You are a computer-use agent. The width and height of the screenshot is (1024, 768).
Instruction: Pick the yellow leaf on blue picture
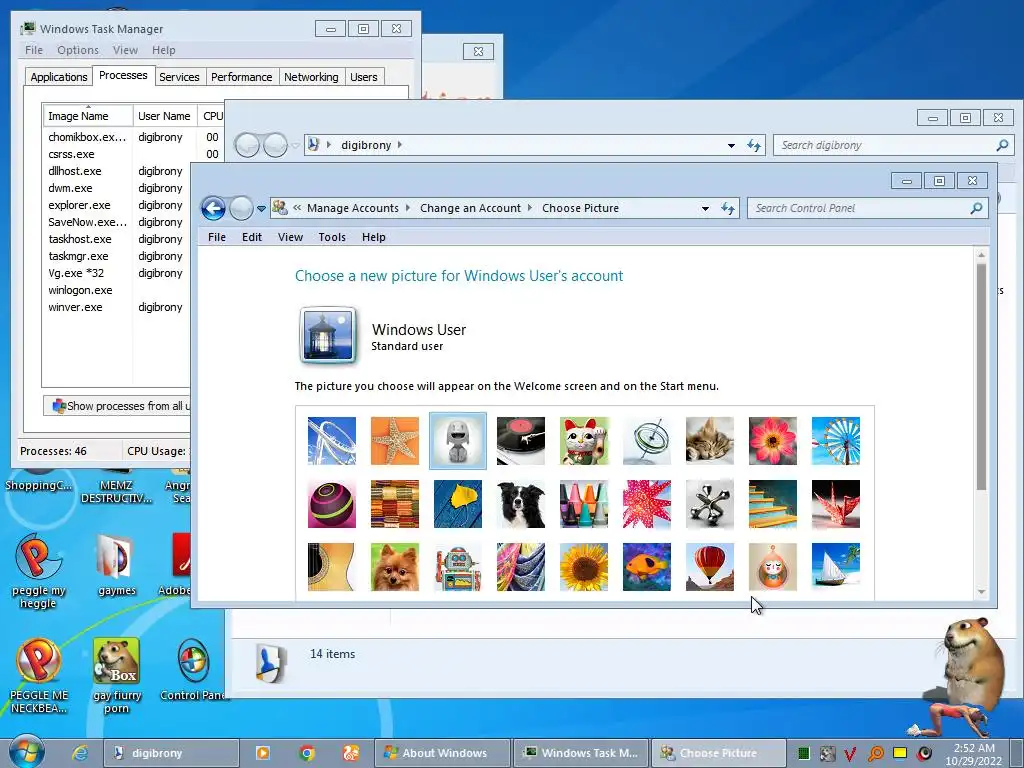(x=458, y=504)
